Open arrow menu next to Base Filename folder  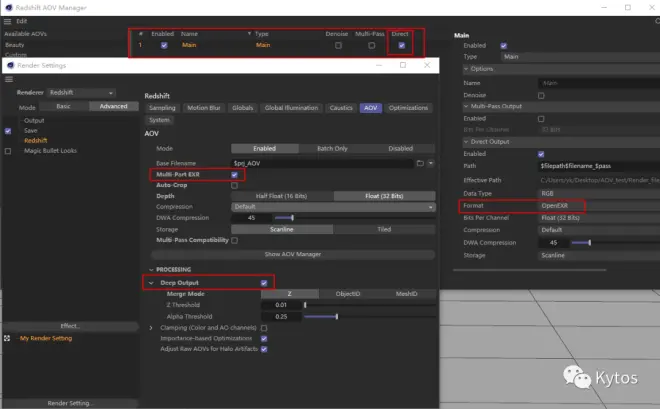tap(431, 163)
